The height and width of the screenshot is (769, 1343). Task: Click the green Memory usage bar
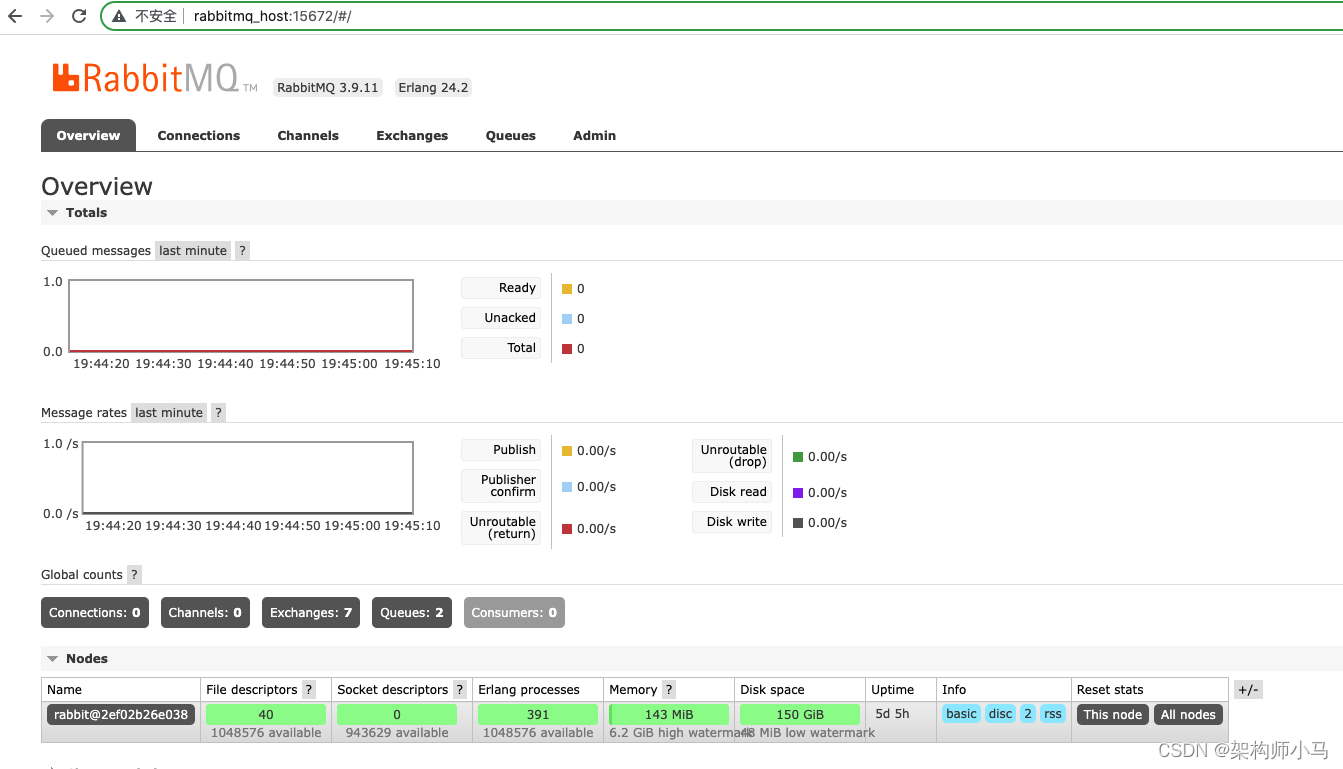coord(668,713)
